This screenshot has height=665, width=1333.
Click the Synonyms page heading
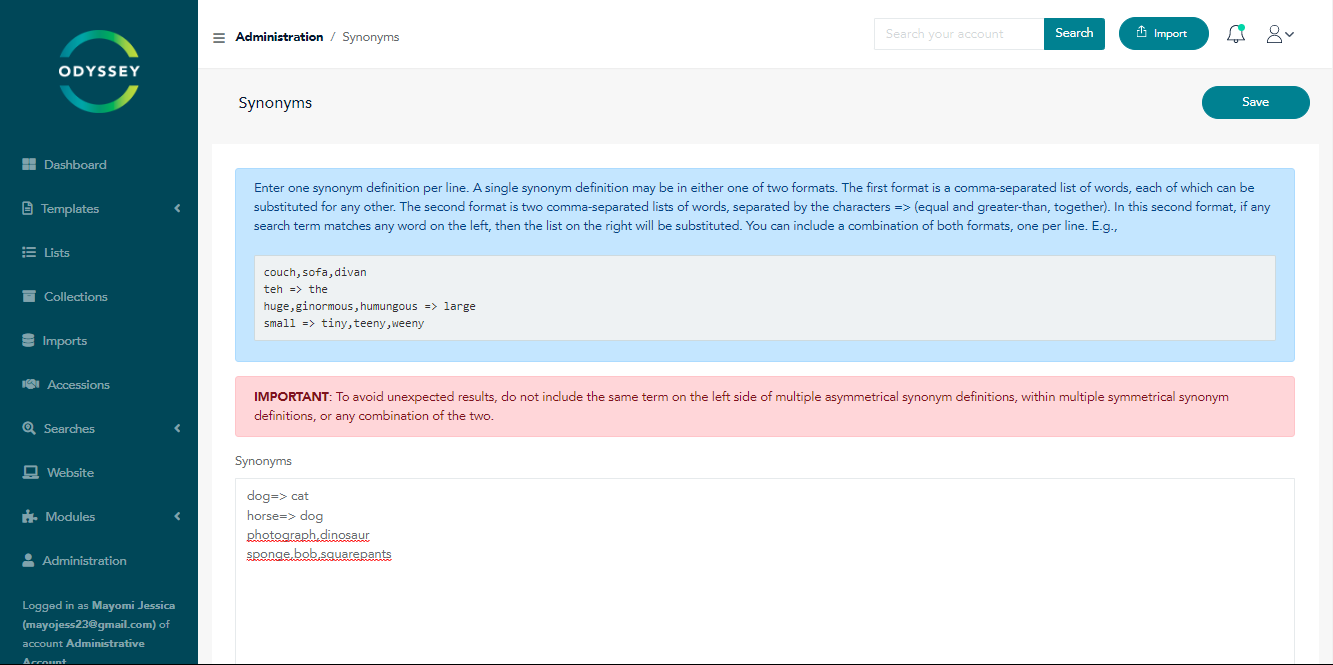click(275, 103)
